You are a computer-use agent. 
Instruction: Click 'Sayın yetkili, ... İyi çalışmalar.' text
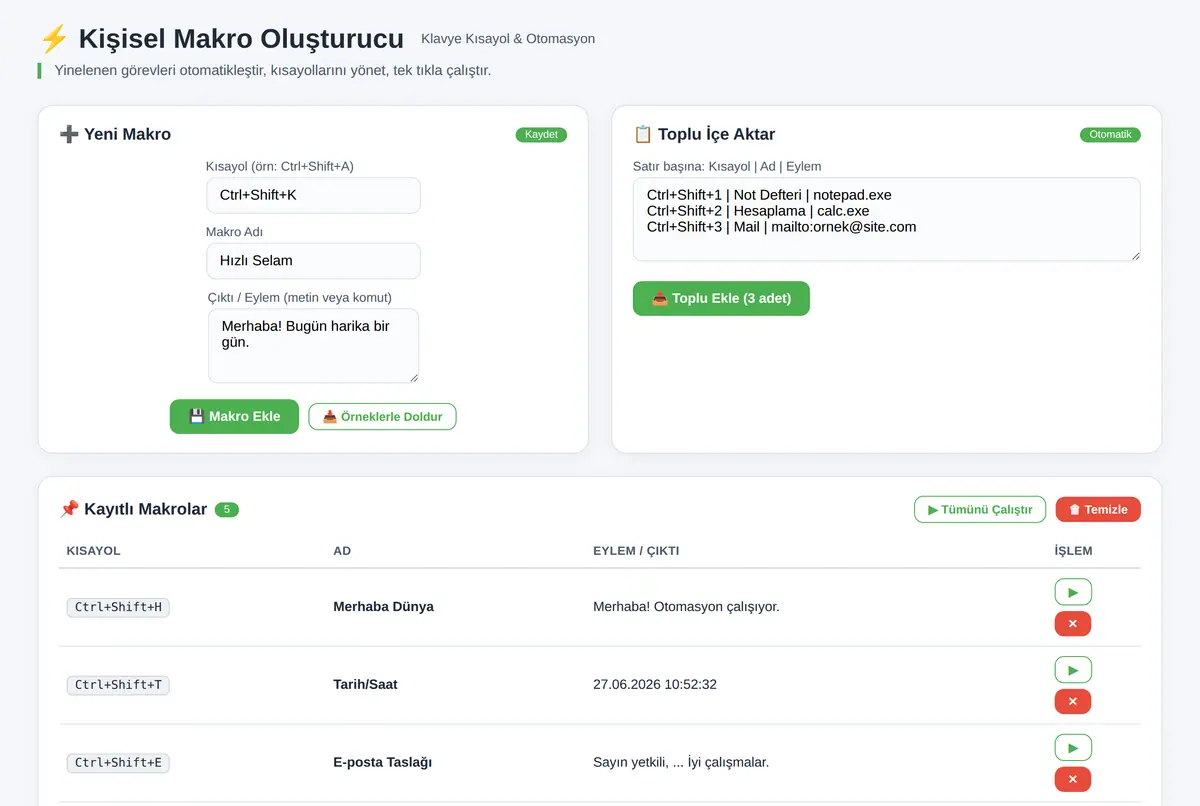681,763
